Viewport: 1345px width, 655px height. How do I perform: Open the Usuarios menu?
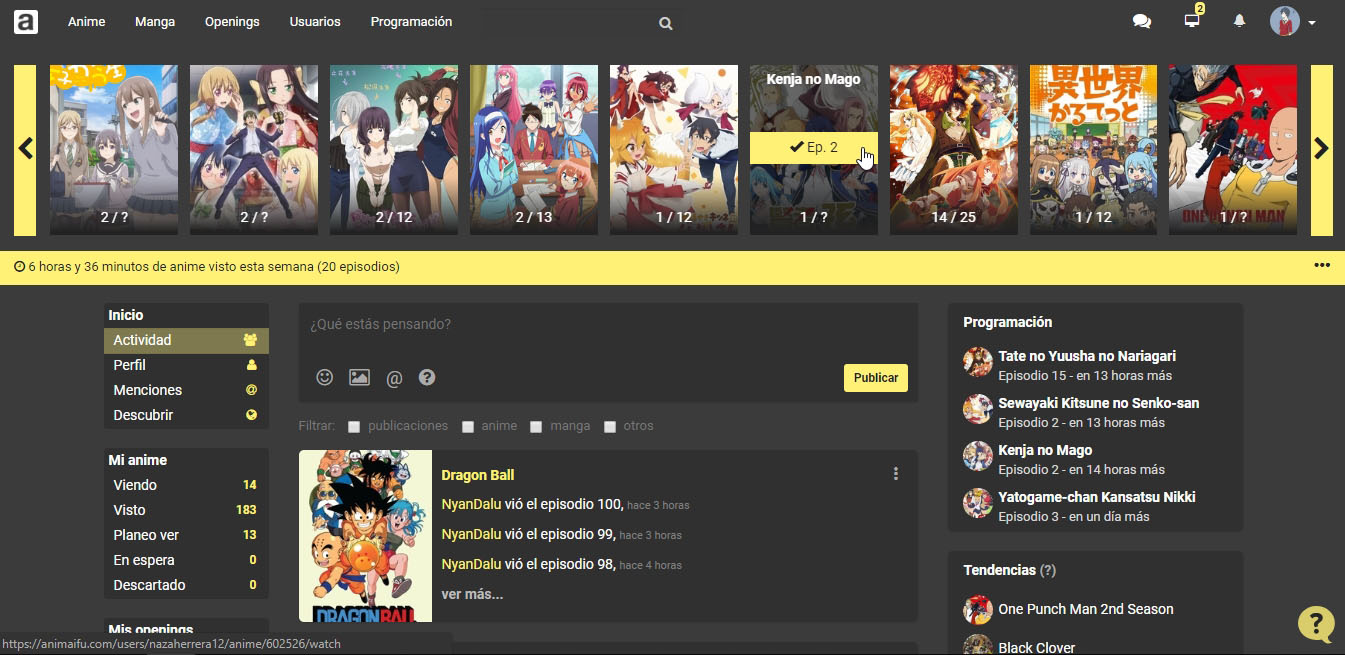315,21
